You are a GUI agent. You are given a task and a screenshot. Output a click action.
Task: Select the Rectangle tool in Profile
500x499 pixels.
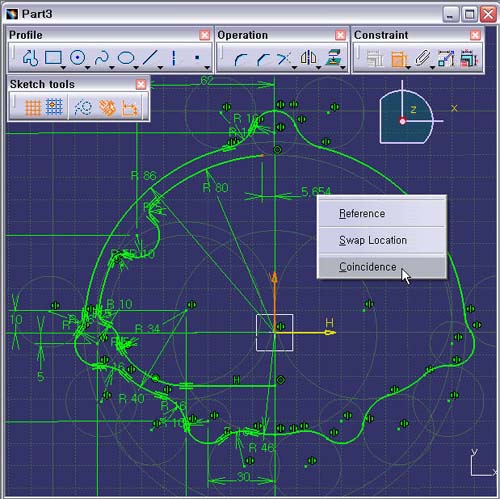click(x=53, y=58)
